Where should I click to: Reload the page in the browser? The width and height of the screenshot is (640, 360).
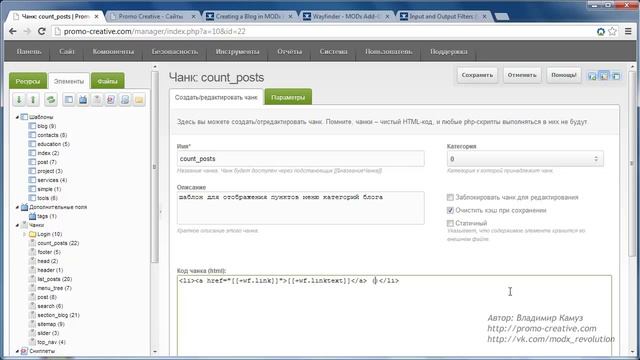(x=42, y=31)
